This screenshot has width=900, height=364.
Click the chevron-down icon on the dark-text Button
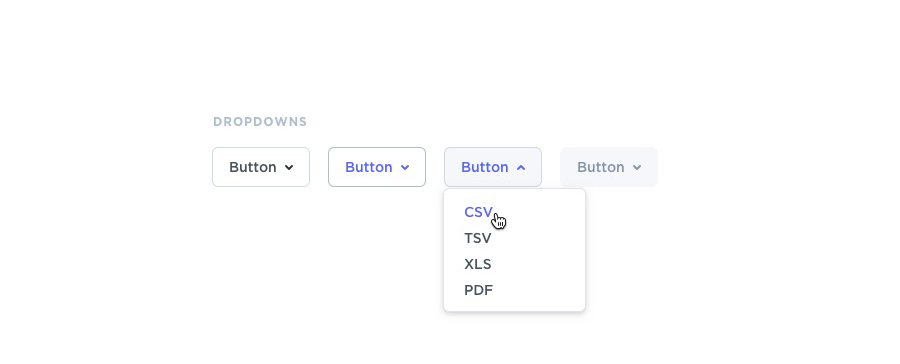289,168
